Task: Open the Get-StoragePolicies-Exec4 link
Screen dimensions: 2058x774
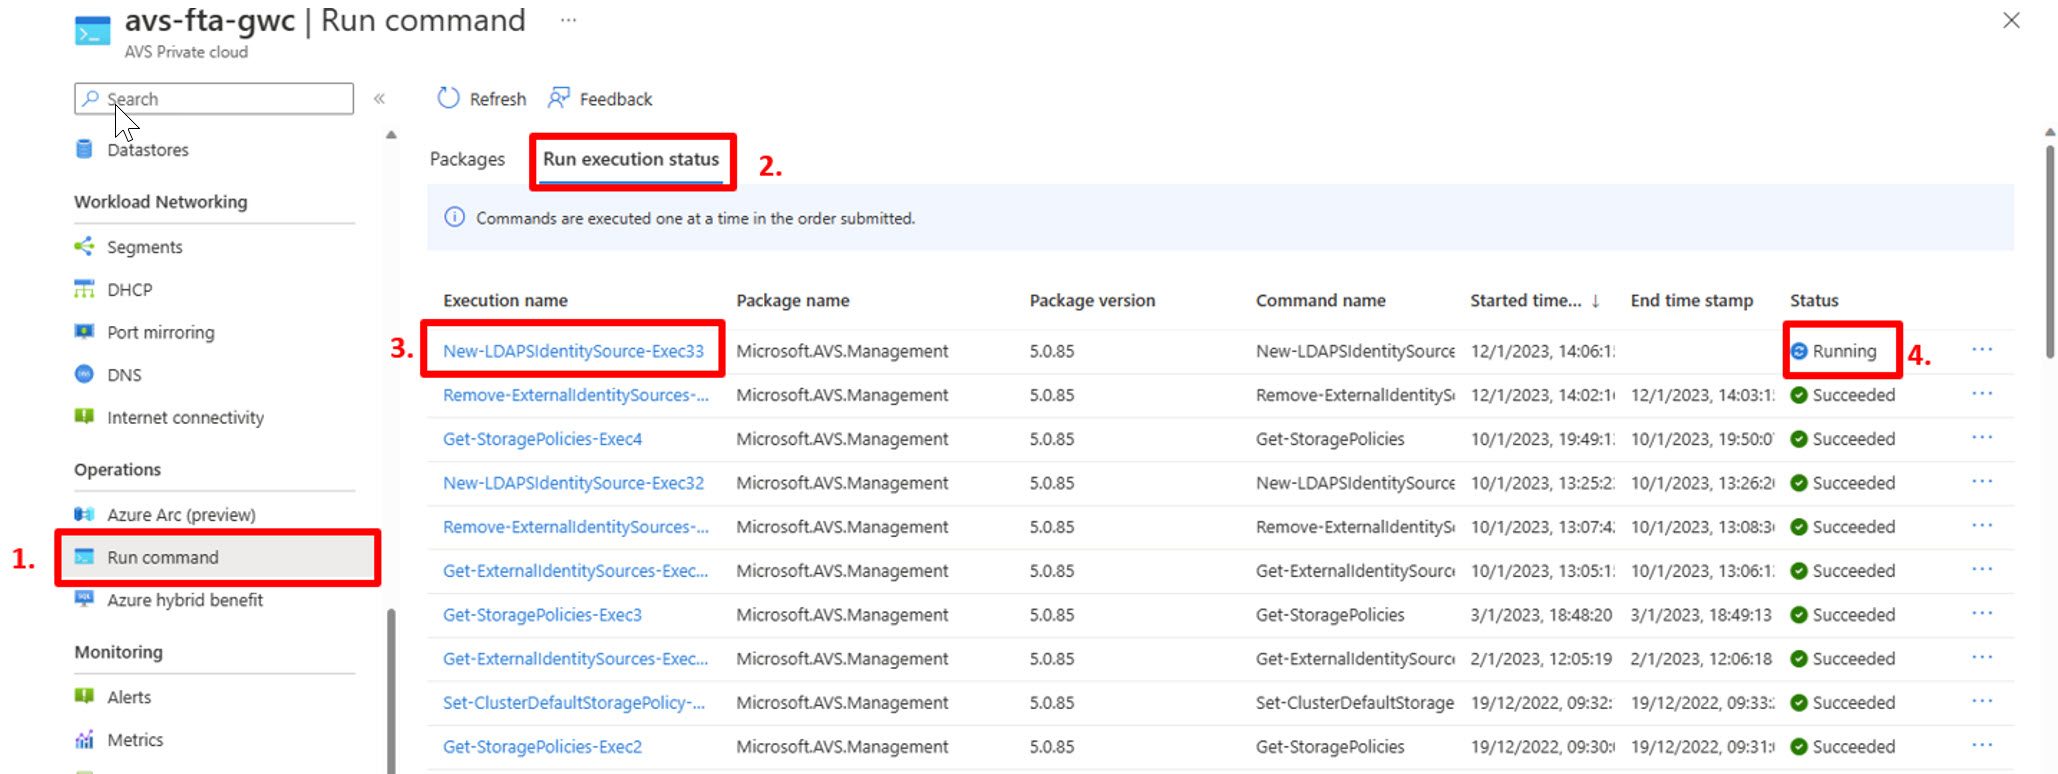Action: 543,439
